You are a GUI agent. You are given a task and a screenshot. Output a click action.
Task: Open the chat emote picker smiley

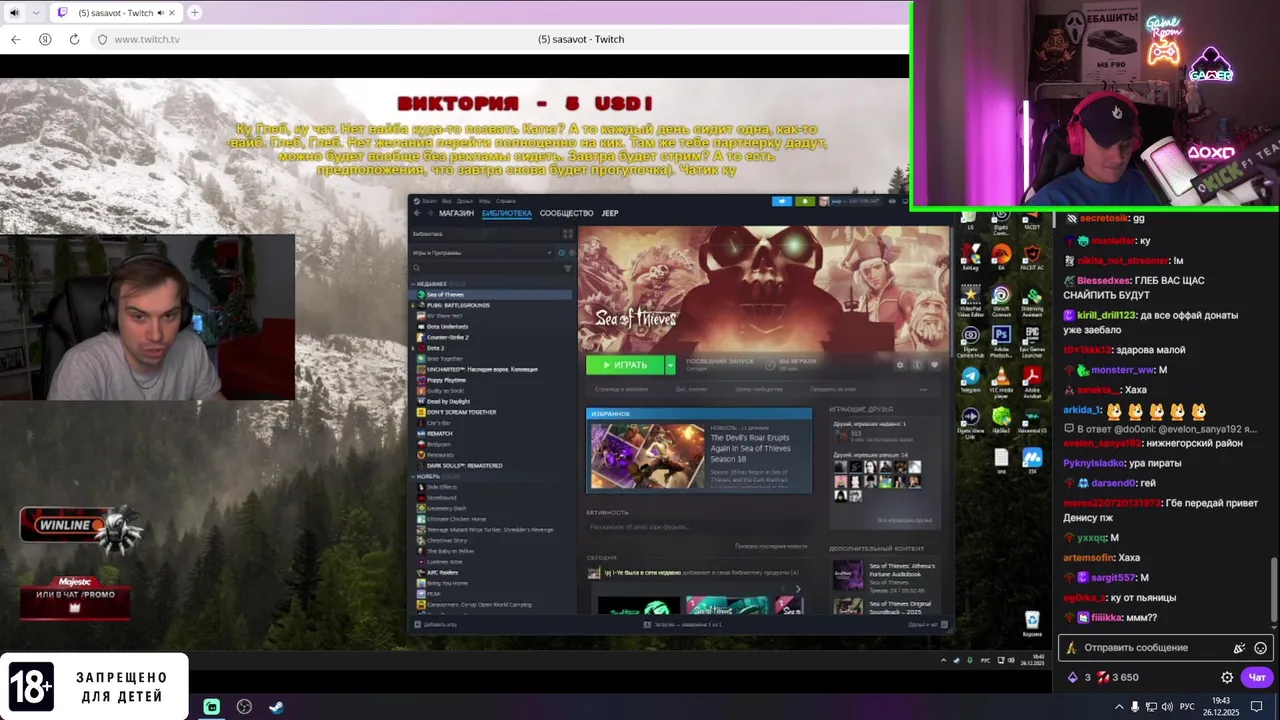pyautogui.click(x=1260, y=648)
